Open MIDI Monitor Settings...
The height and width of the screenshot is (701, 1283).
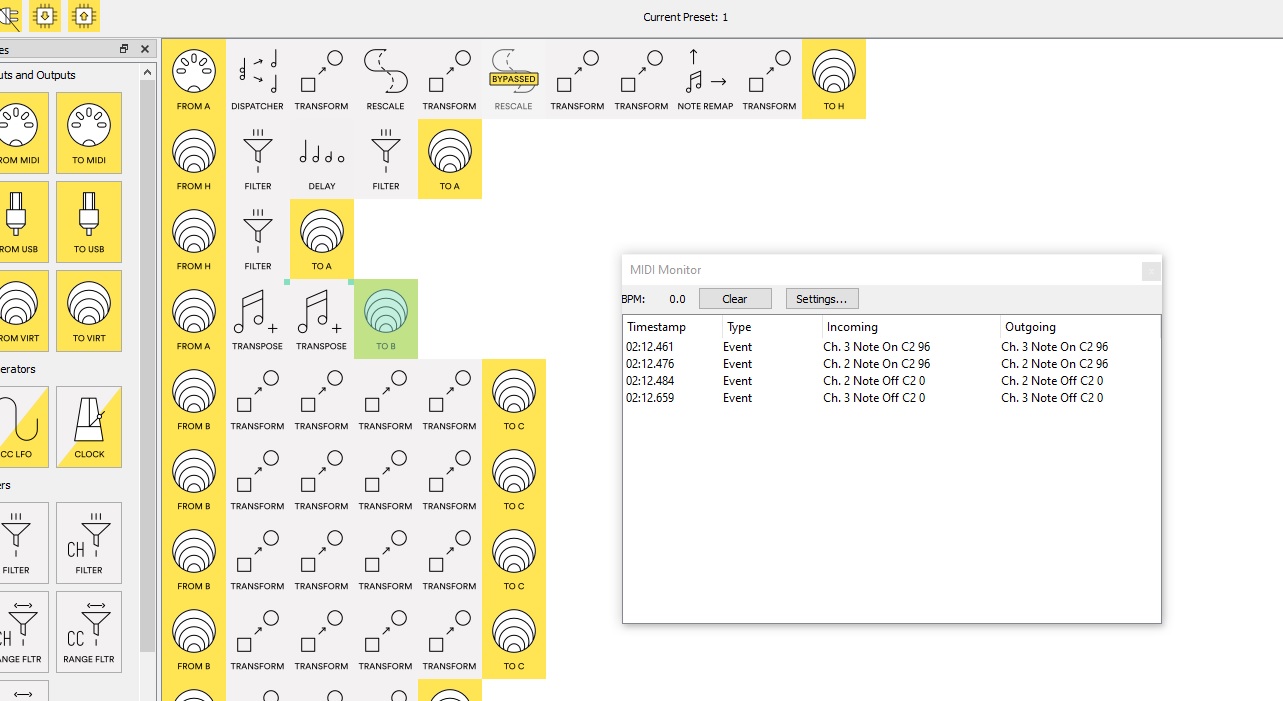(x=822, y=299)
